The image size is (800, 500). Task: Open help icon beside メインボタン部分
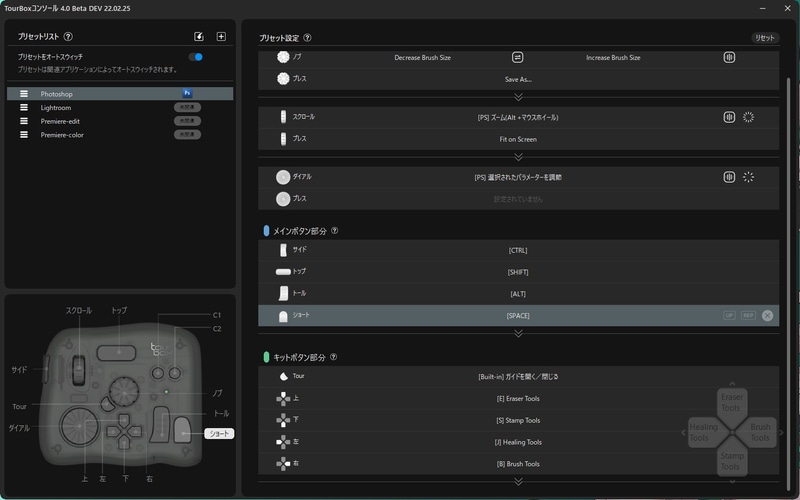click(x=334, y=231)
